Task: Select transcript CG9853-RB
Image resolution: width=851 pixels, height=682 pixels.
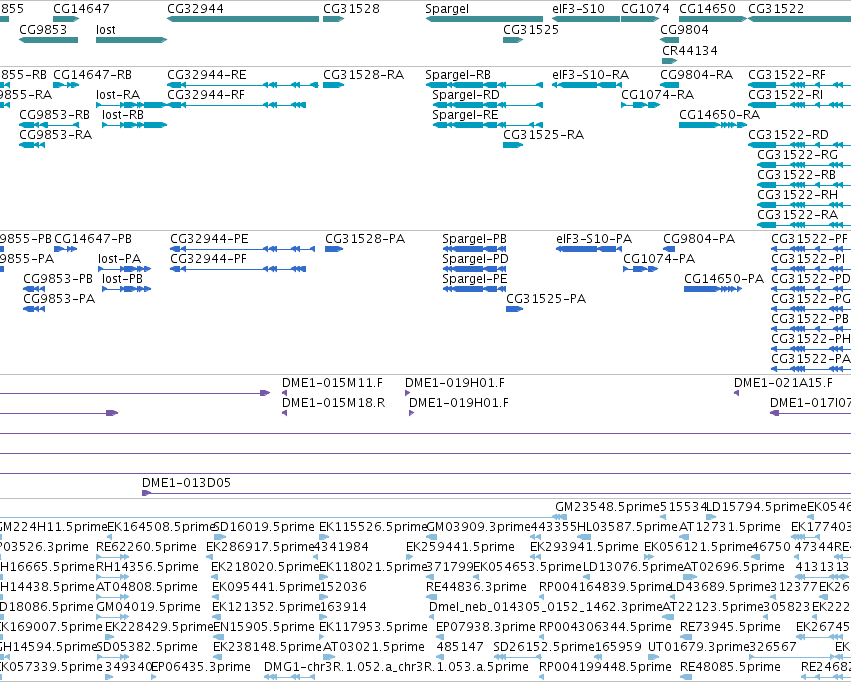Action: click(x=55, y=114)
